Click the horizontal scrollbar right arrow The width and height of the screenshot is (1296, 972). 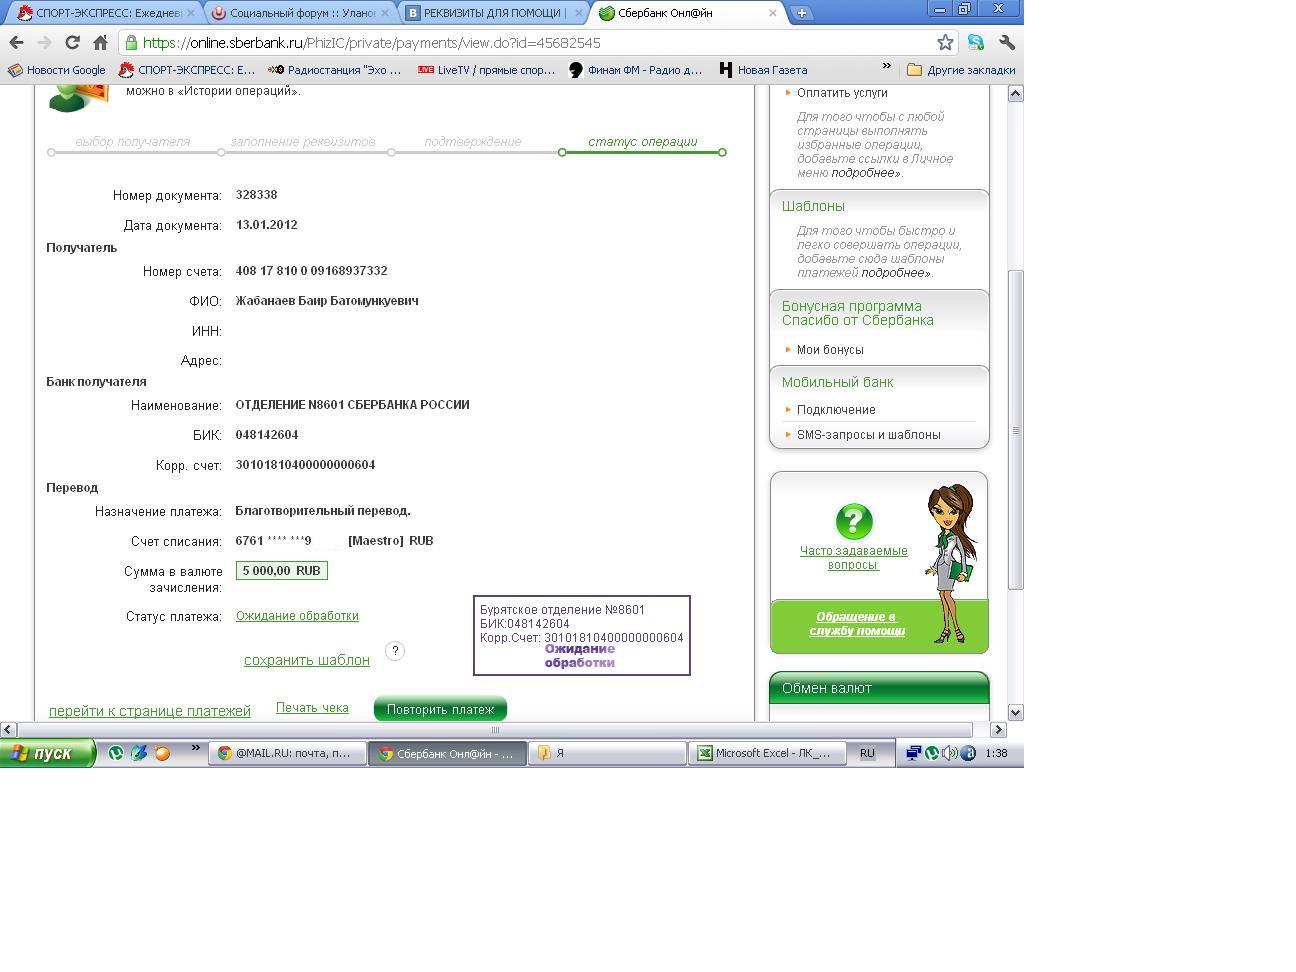(x=998, y=729)
